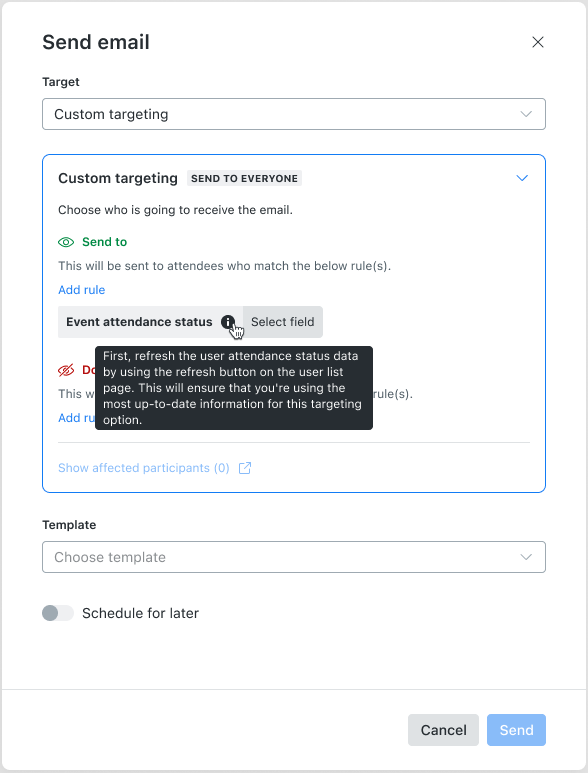This screenshot has height=773, width=588.
Task: Open the Target Custom targeting combo box
Action: [x=294, y=114]
